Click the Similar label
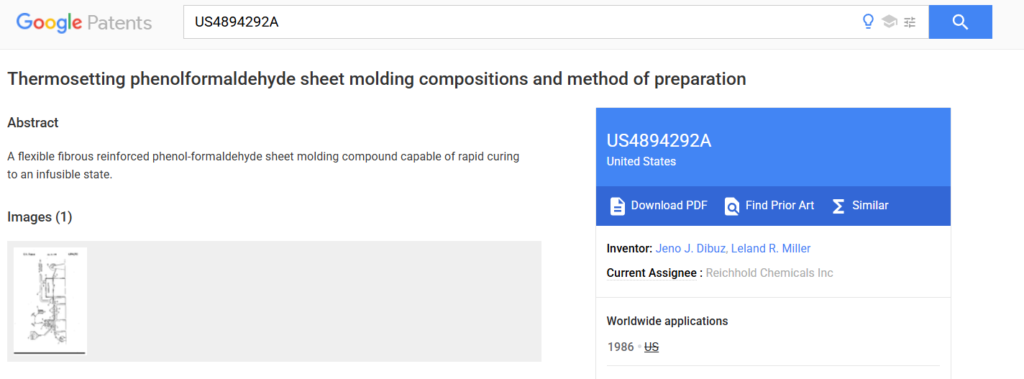Screen dimensions: 1024x379 pyautogui.click(x=870, y=205)
